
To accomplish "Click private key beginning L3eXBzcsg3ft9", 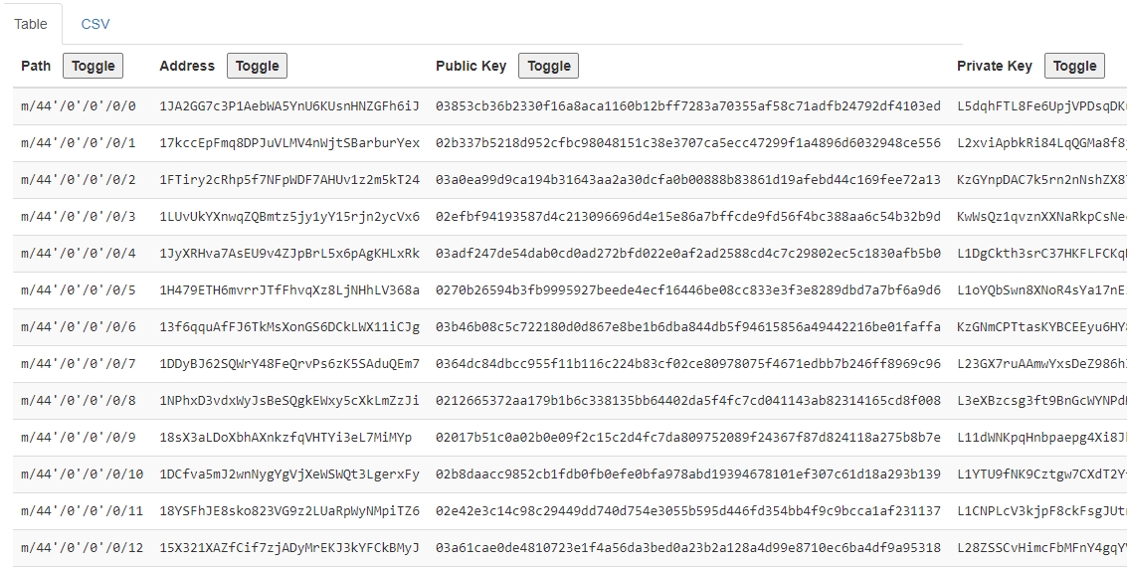I will point(1042,401).
